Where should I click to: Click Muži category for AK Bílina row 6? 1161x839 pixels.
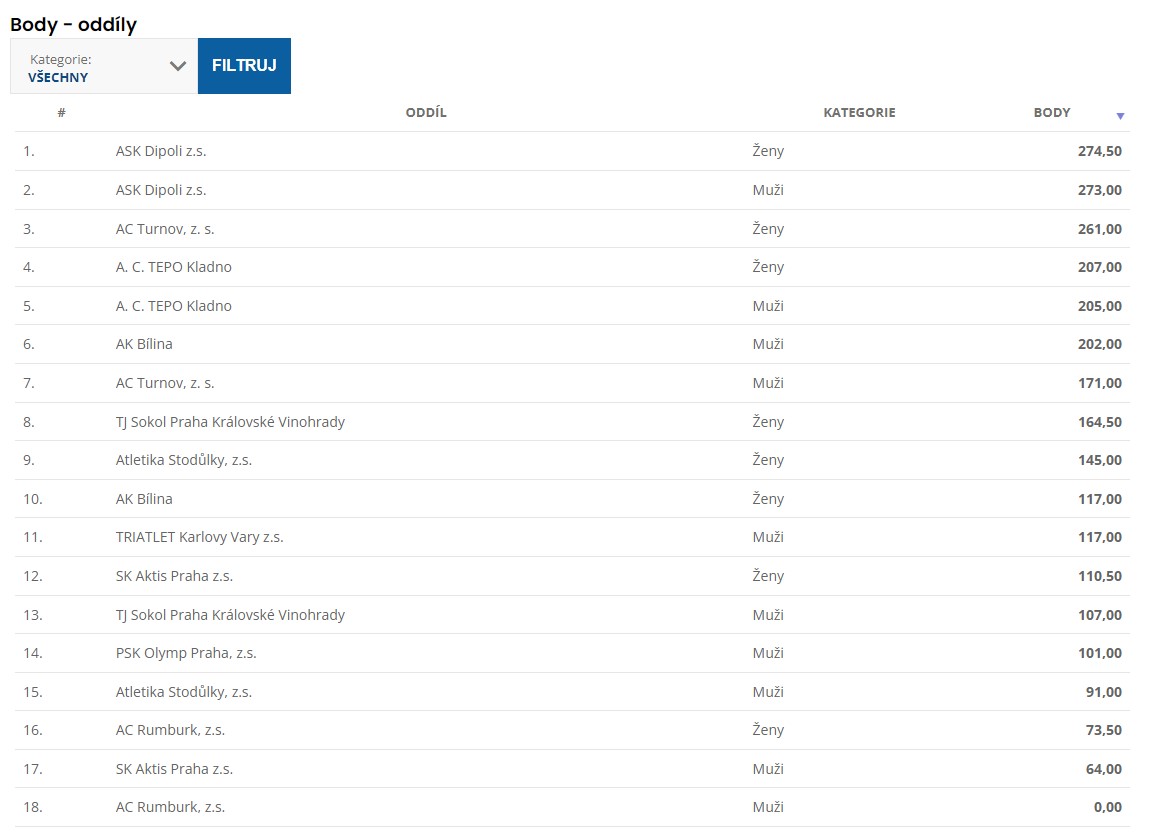pos(768,344)
